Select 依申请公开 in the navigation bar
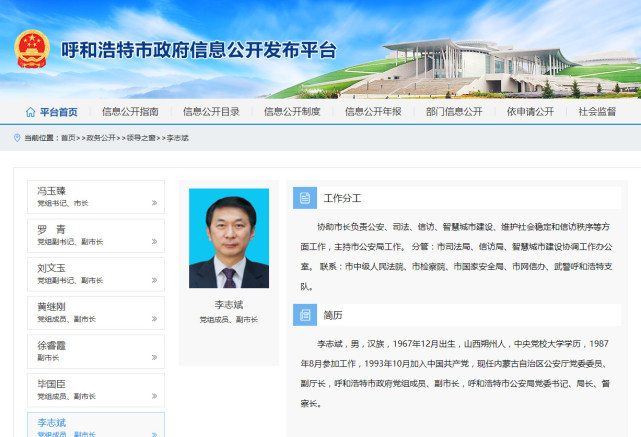Screen dimensions: 641x437 (x=529, y=112)
